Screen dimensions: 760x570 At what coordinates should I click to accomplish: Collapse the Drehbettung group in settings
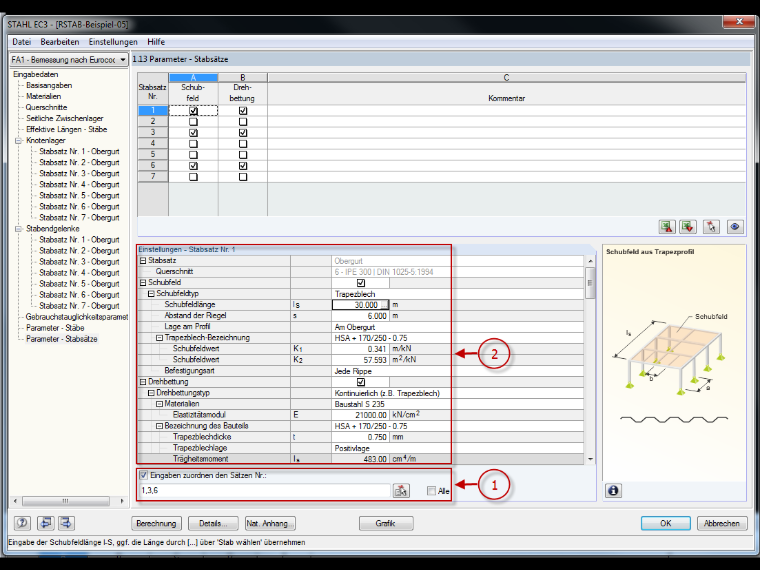click(143, 382)
